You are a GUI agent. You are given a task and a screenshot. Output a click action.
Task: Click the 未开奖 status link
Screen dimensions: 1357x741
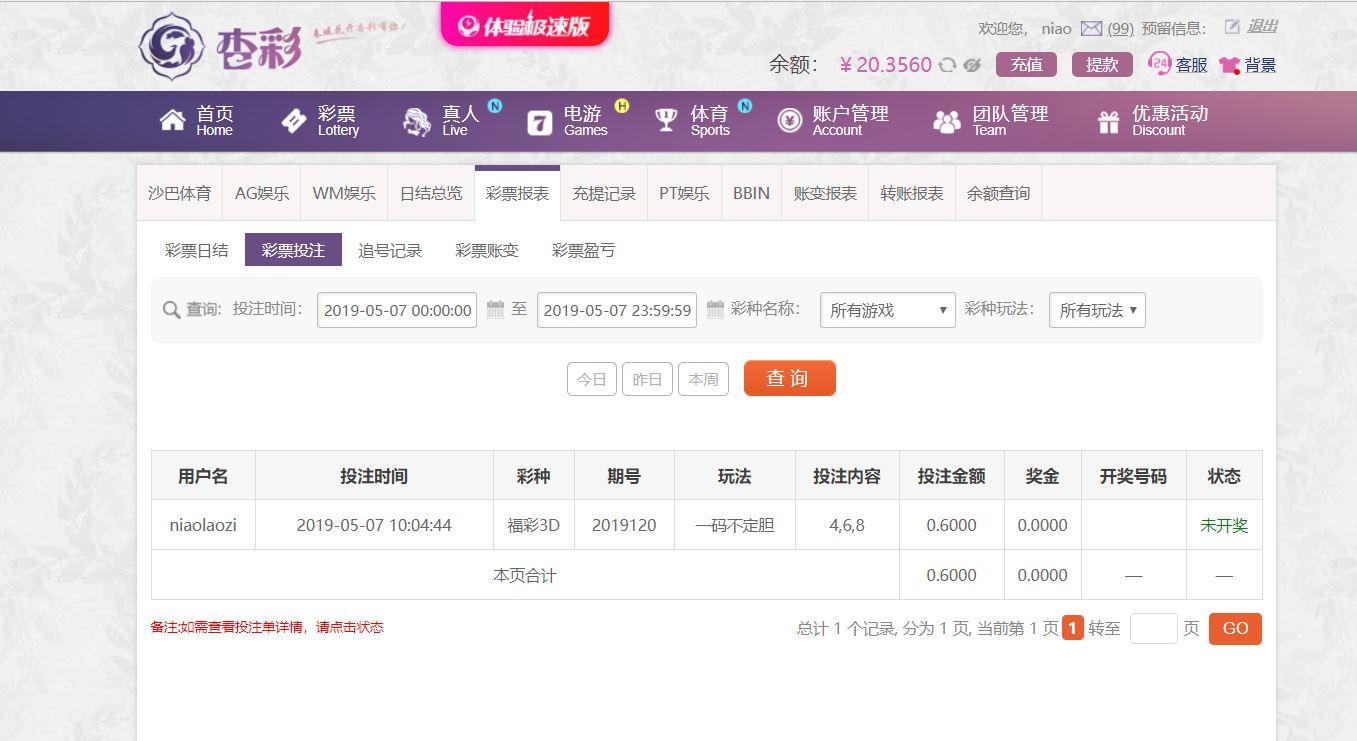pyautogui.click(x=1224, y=525)
